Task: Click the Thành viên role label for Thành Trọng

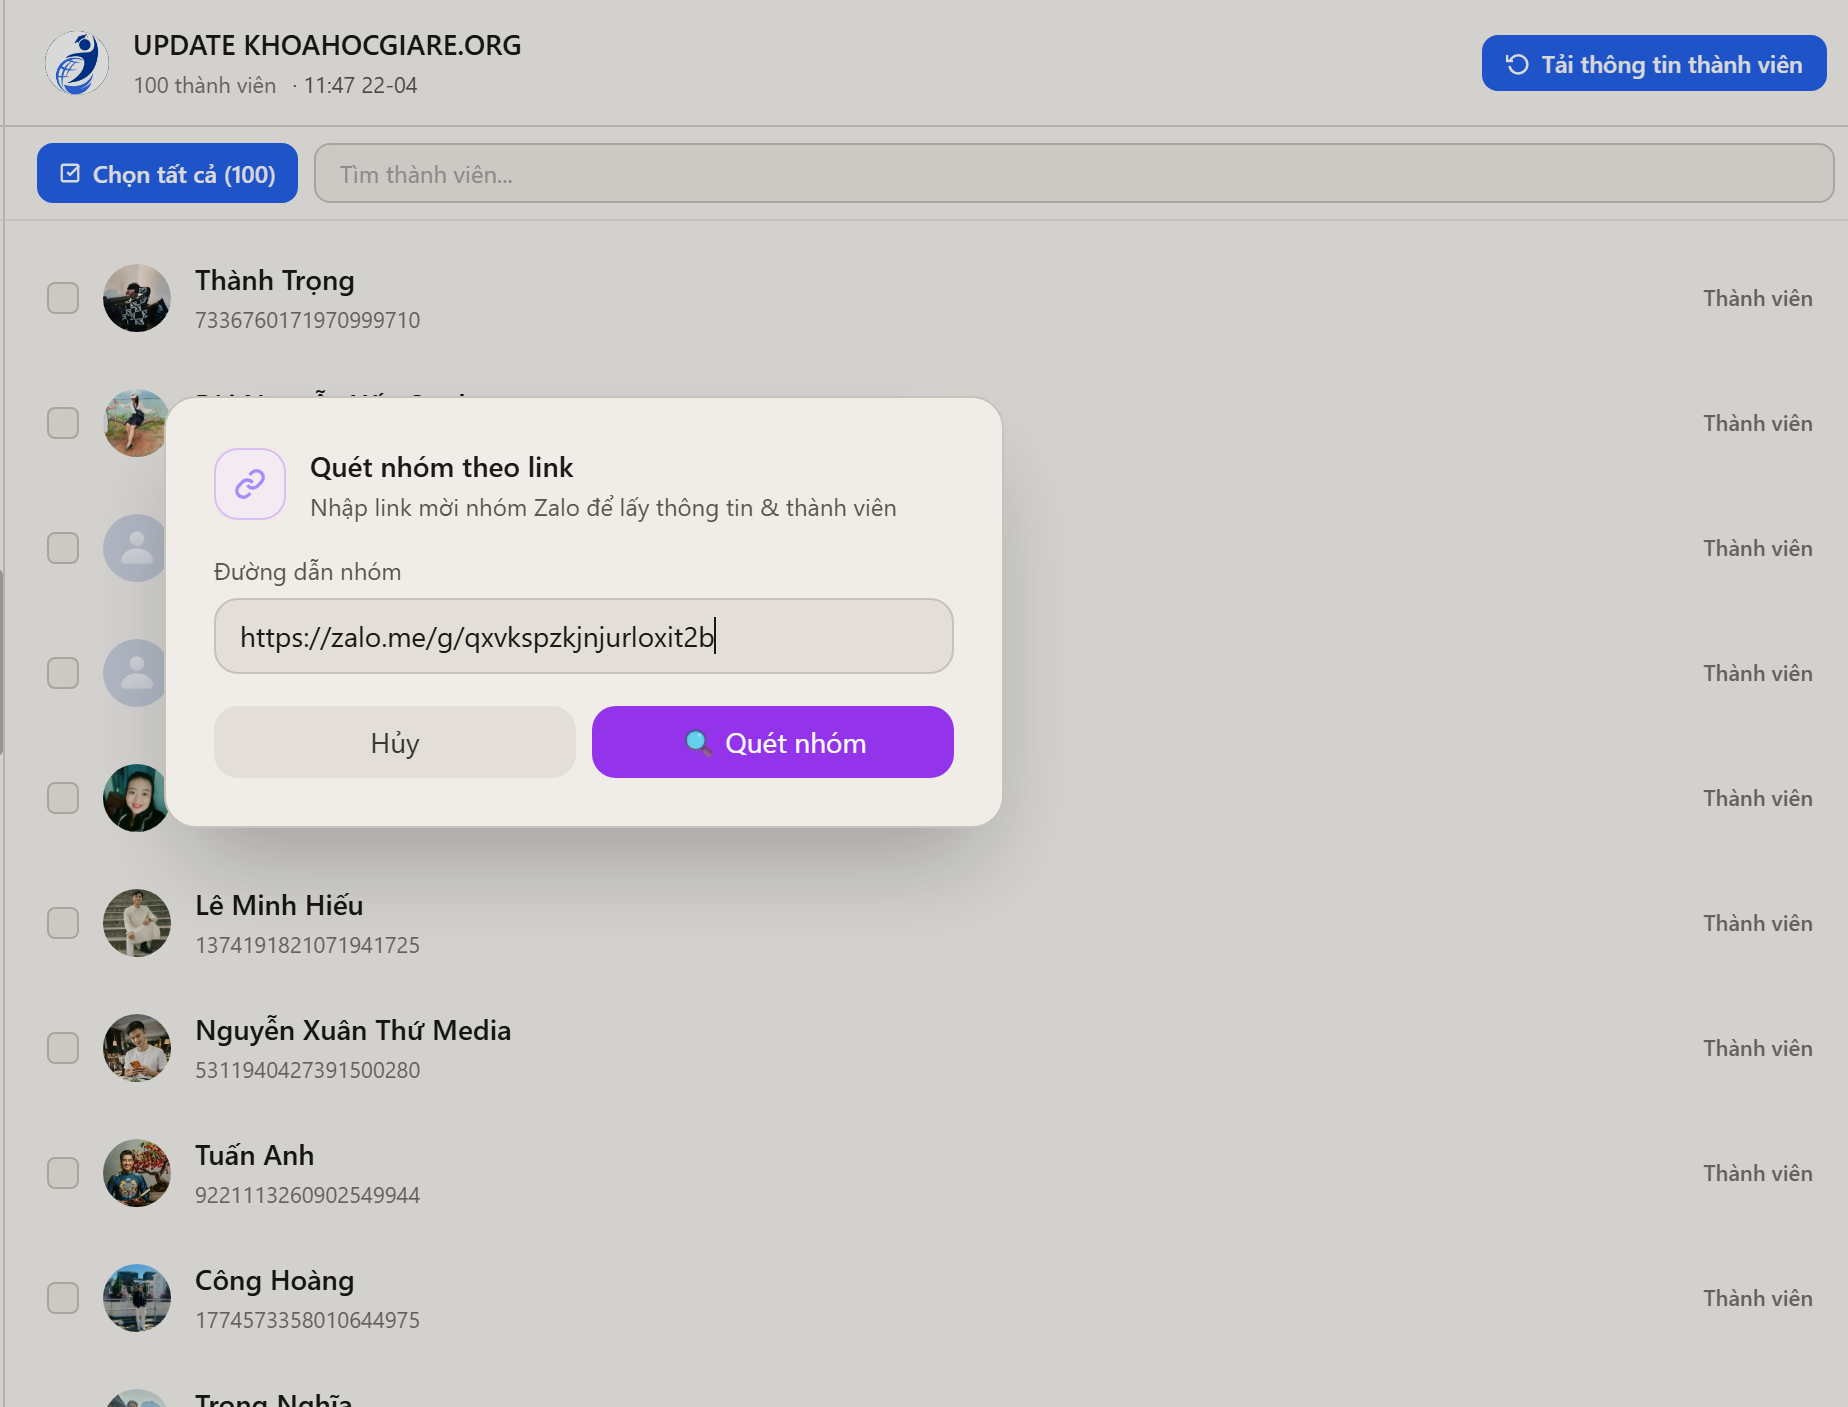Action: [1758, 298]
